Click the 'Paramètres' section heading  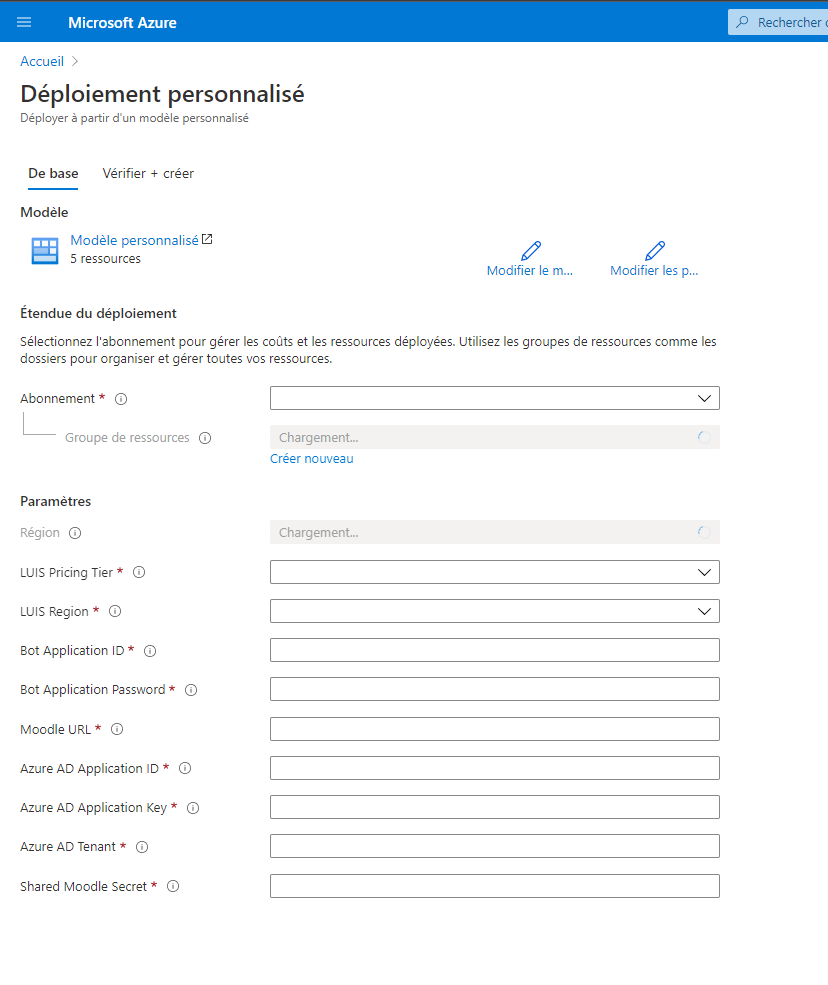click(55, 501)
